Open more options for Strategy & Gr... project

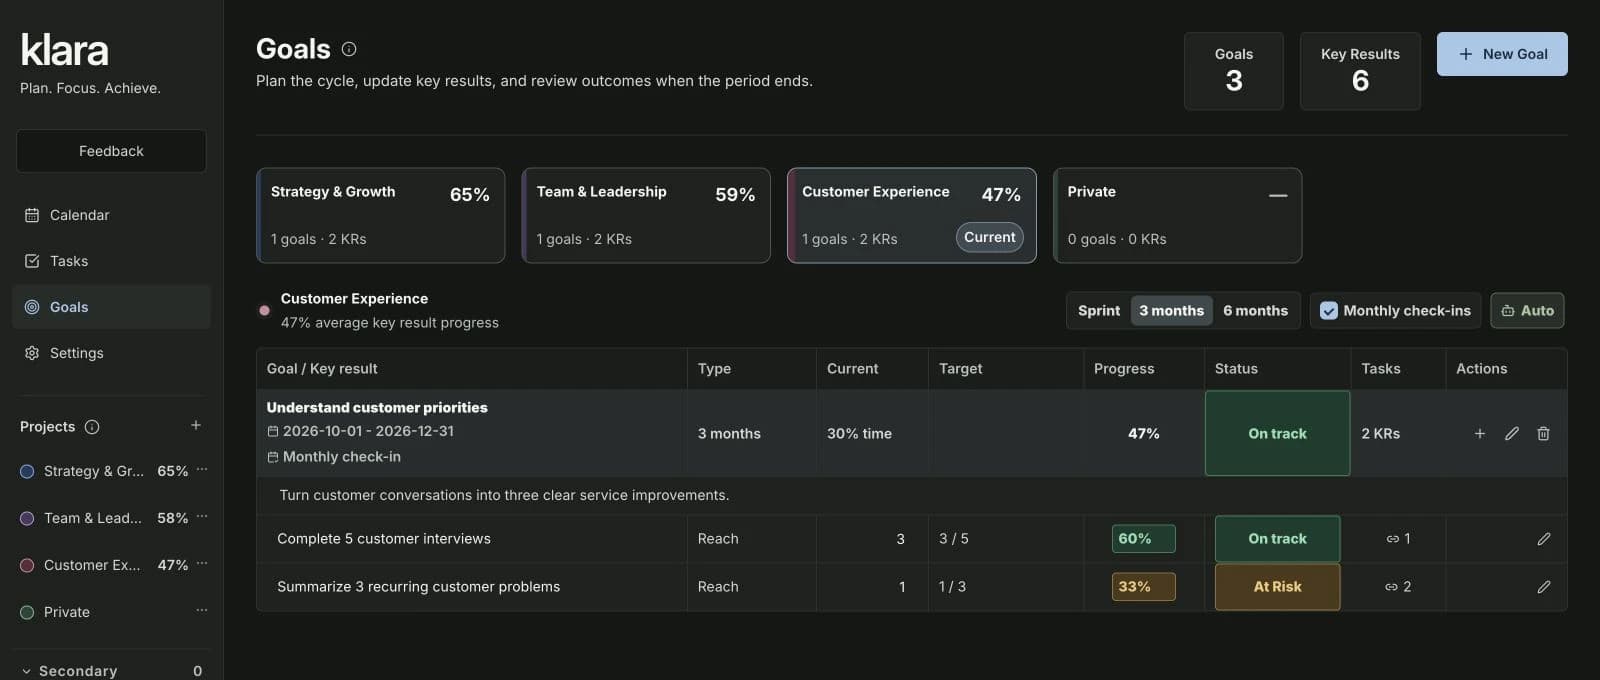202,470
